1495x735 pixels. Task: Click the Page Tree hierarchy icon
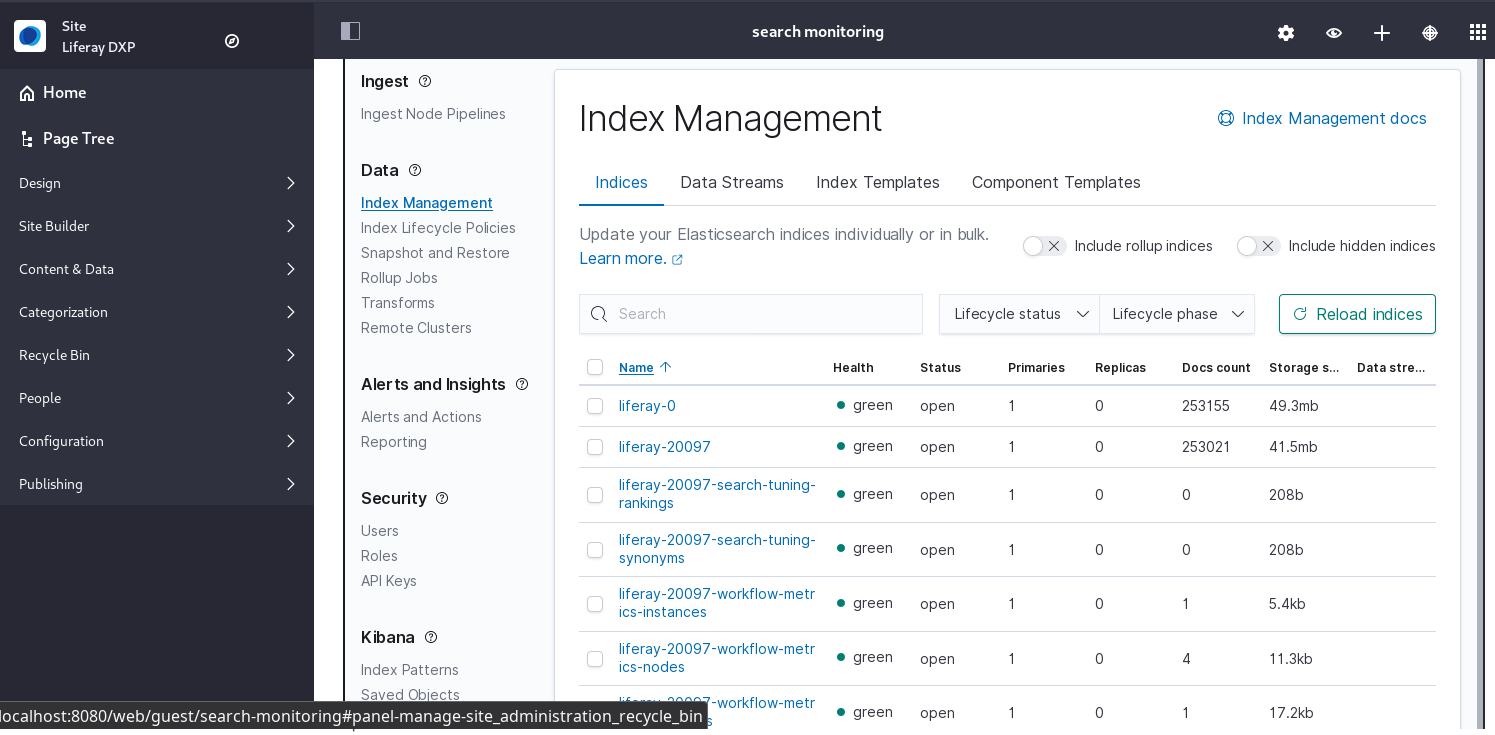[27, 139]
